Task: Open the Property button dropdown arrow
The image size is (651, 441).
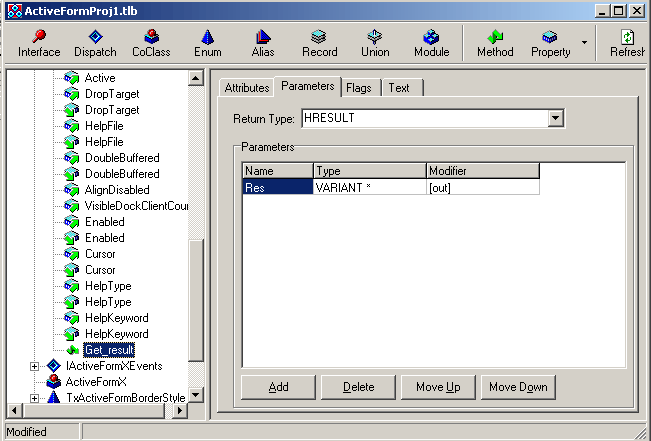Action: (x=584, y=43)
